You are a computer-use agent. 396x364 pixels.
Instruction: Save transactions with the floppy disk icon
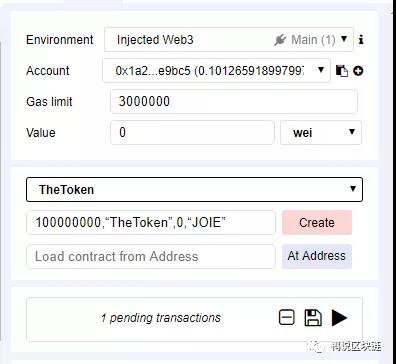[313, 317]
